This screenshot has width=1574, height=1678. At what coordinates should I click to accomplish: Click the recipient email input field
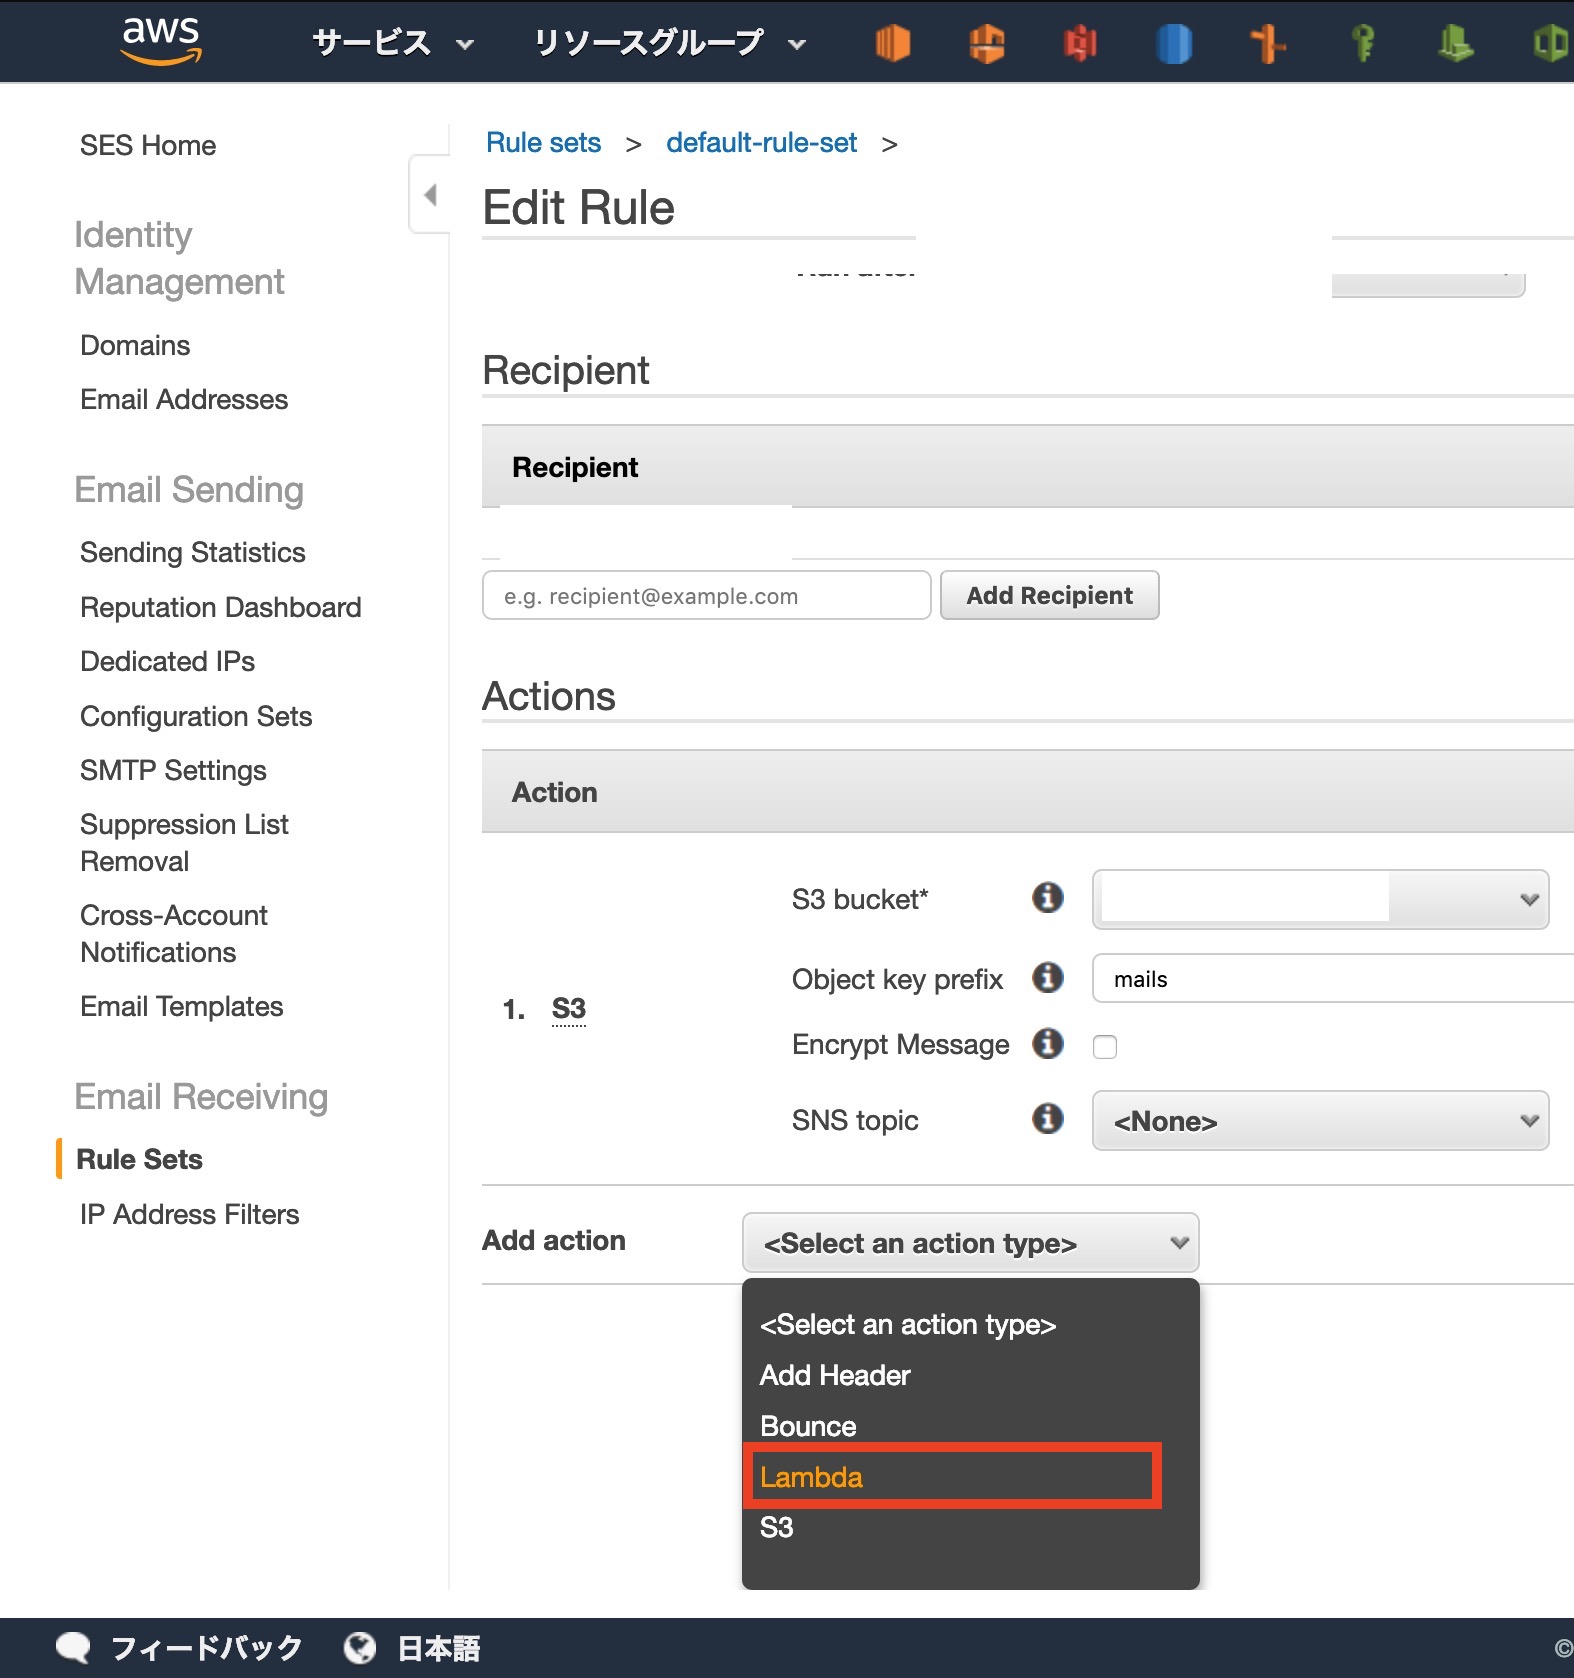(x=706, y=596)
